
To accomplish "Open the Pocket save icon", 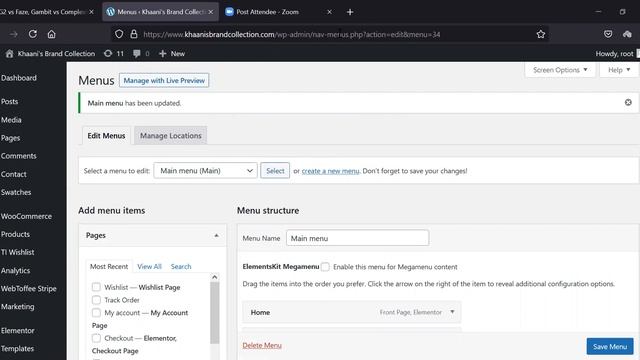I will click(608, 34).
